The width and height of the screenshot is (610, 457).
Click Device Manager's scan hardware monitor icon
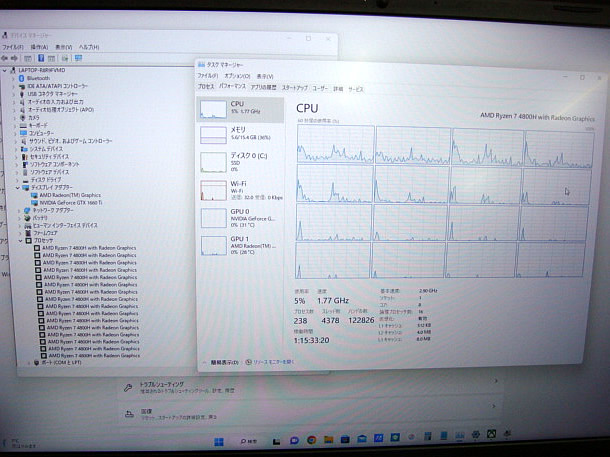tap(78, 58)
